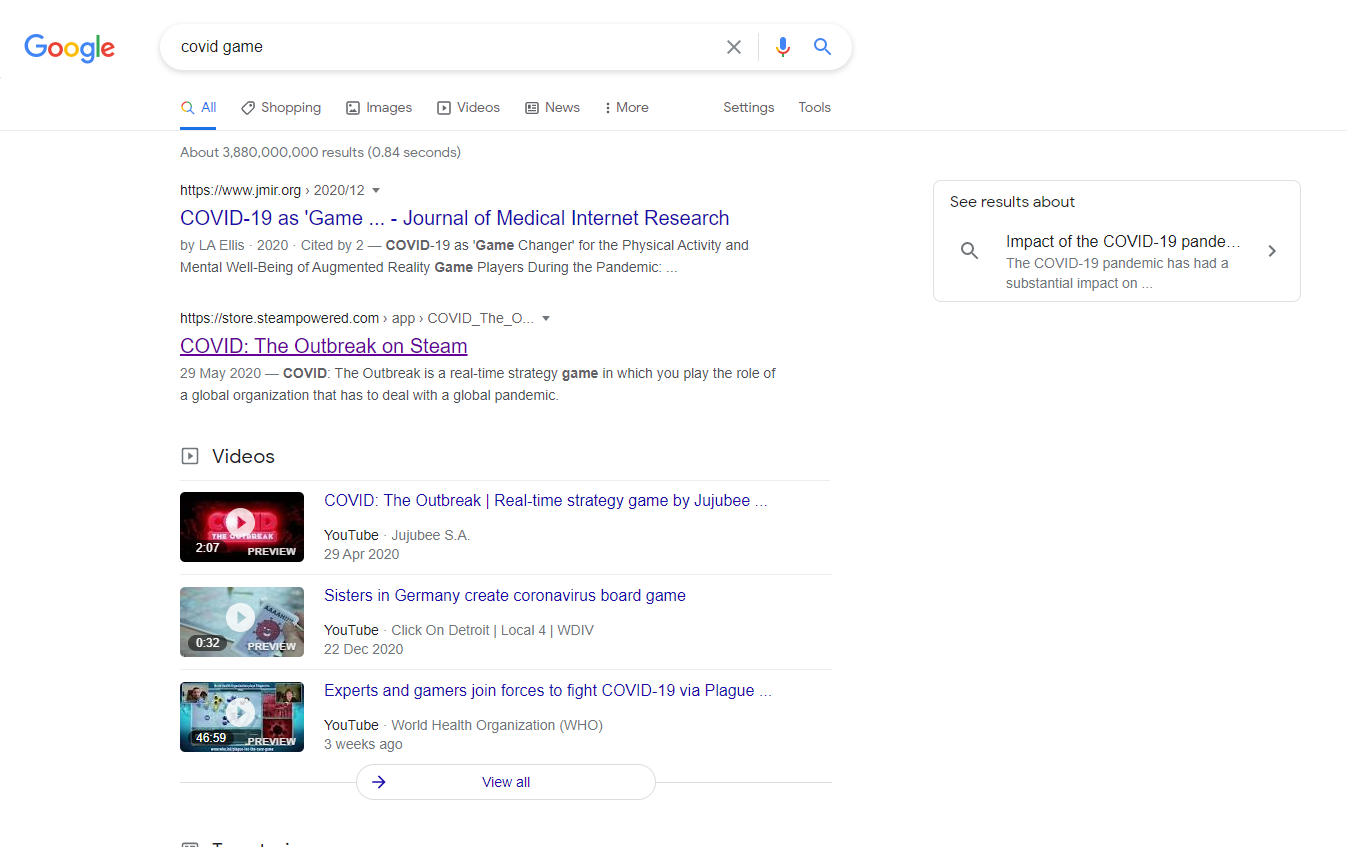Submit search with magnifying glass icon
This screenshot has height=847, width=1347.
(x=822, y=47)
